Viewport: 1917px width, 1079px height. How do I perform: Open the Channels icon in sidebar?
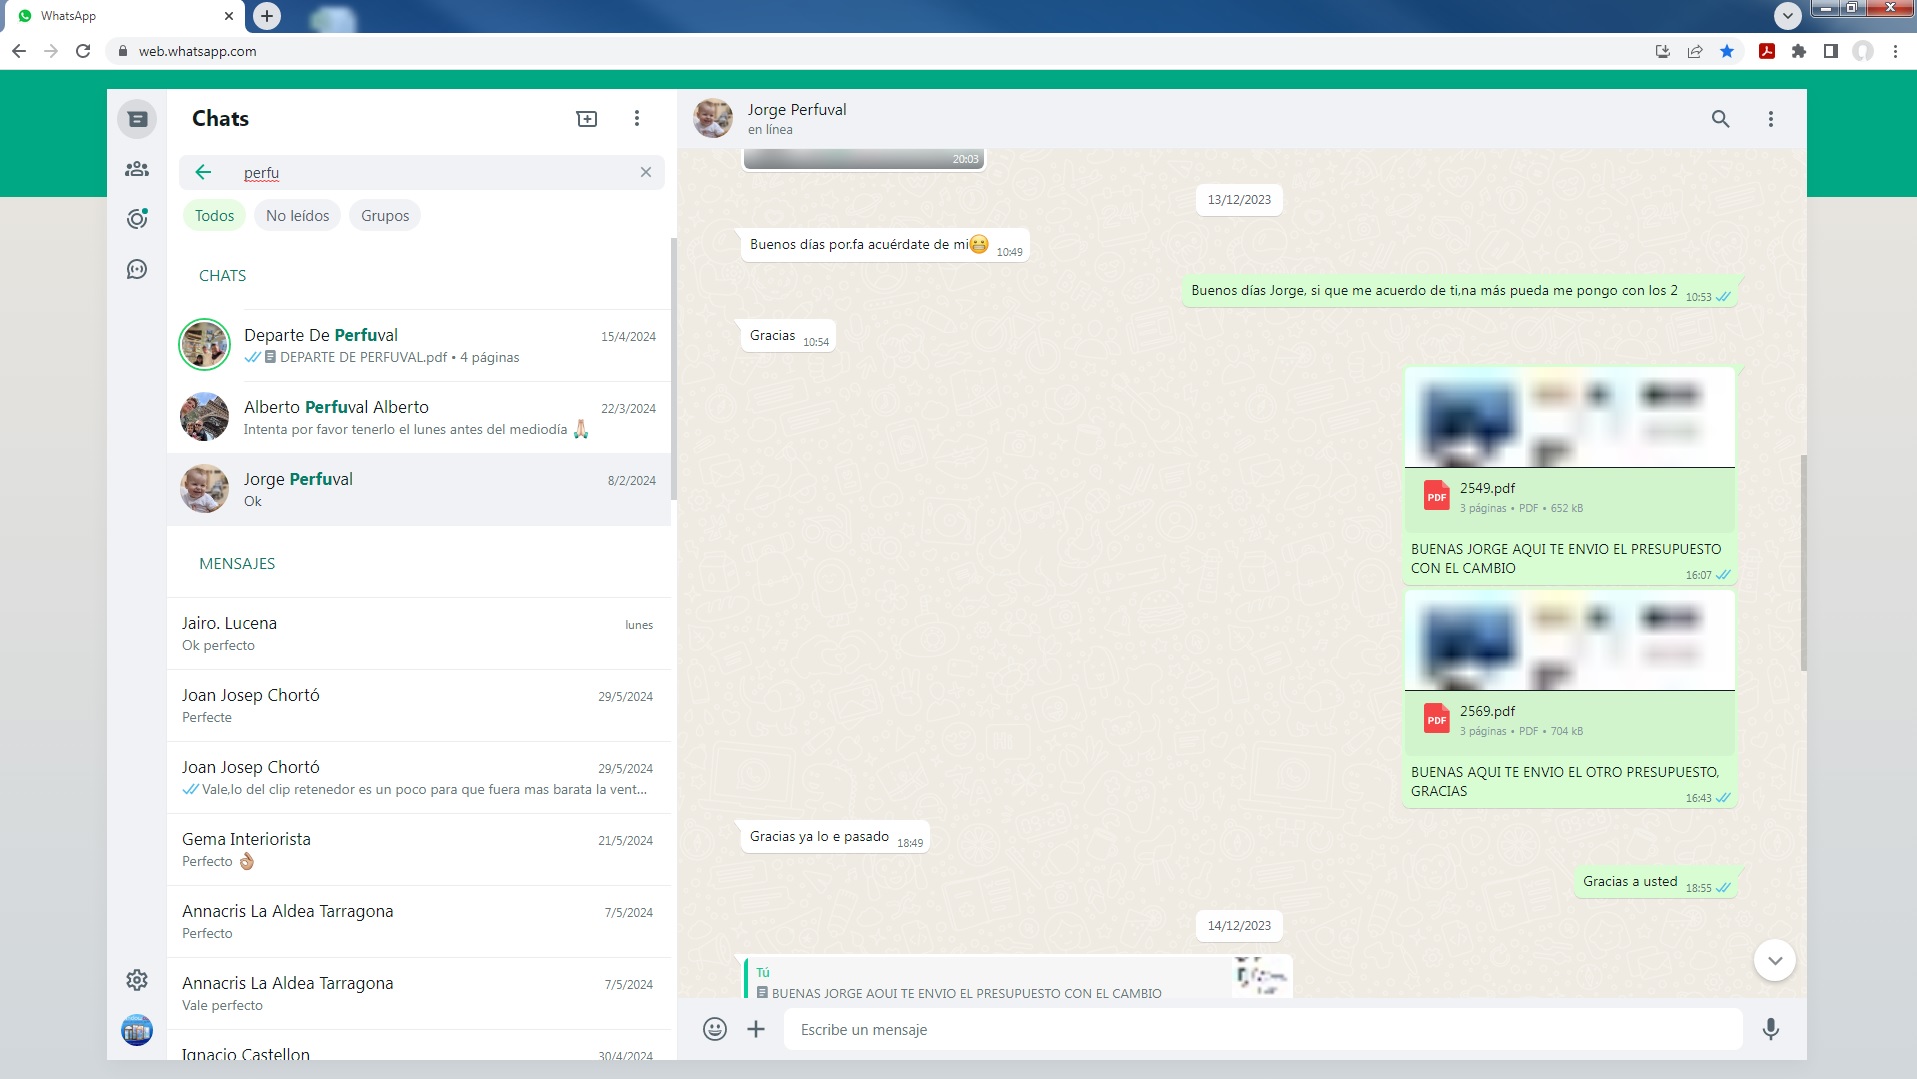pos(137,269)
